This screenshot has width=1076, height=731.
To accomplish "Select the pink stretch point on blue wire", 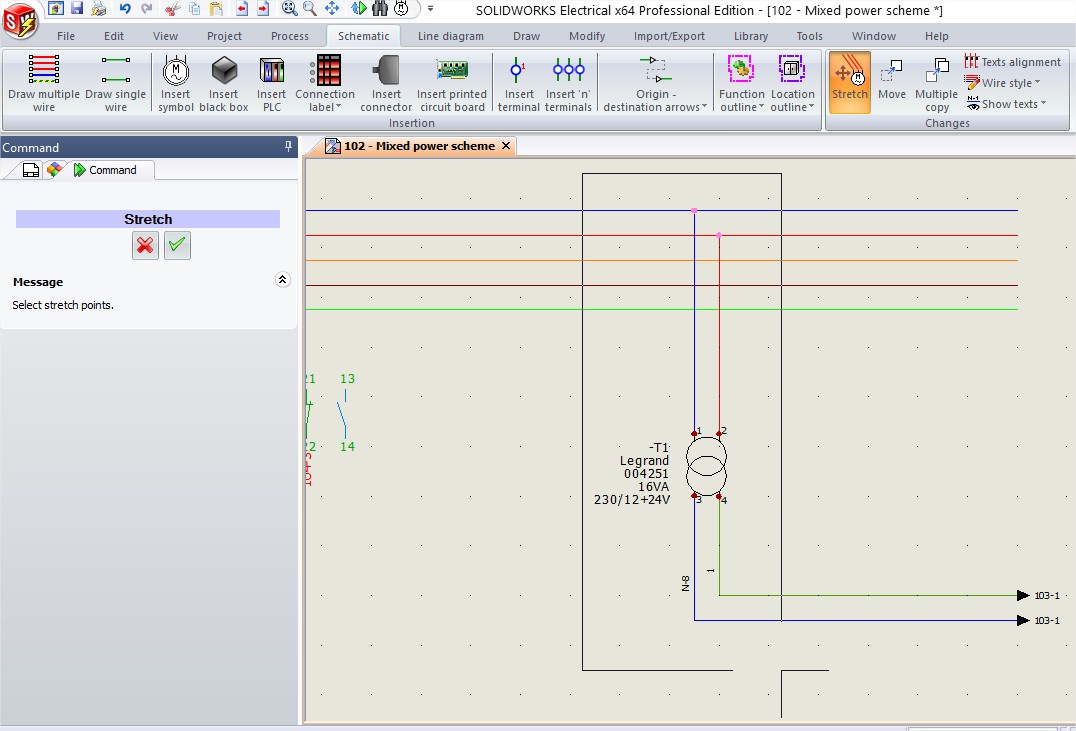I will [x=694, y=211].
